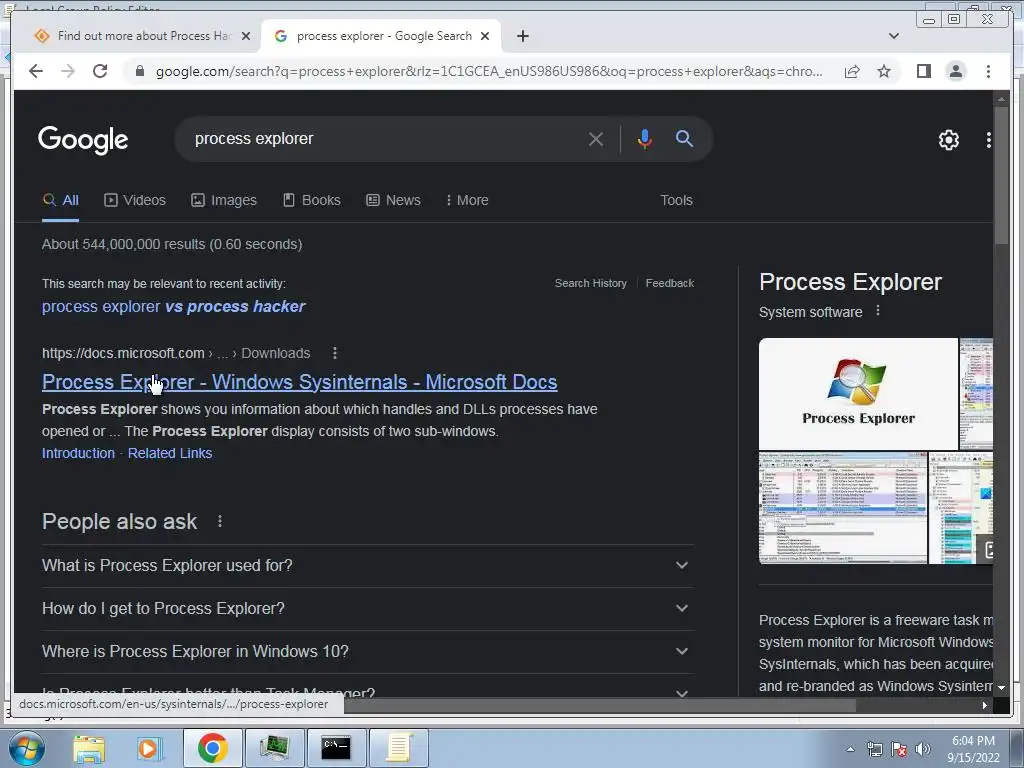Image resolution: width=1024 pixels, height=768 pixels.
Task: Click the horizontal scrollbar right arrow
Action: [x=985, y=705]
